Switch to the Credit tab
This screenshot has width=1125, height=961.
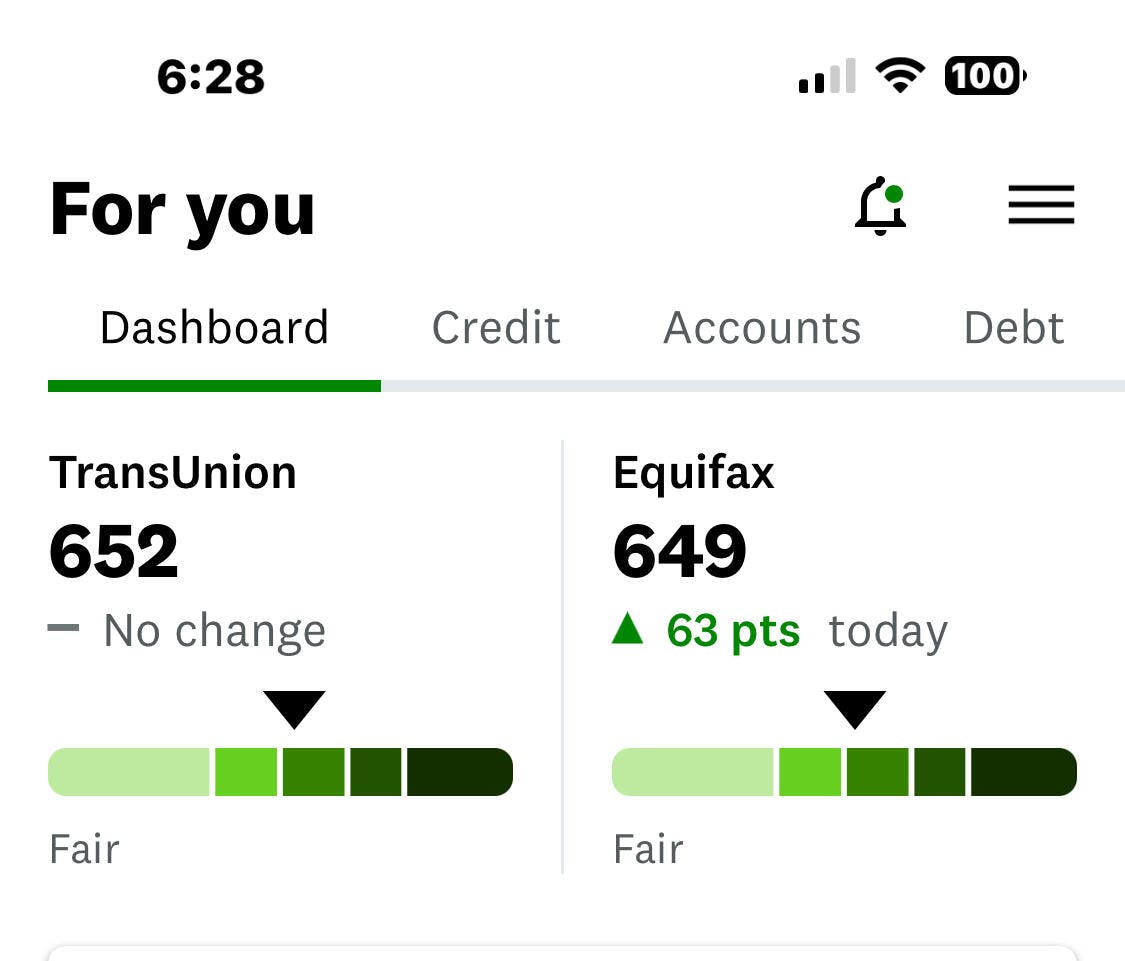coord(496,329)
